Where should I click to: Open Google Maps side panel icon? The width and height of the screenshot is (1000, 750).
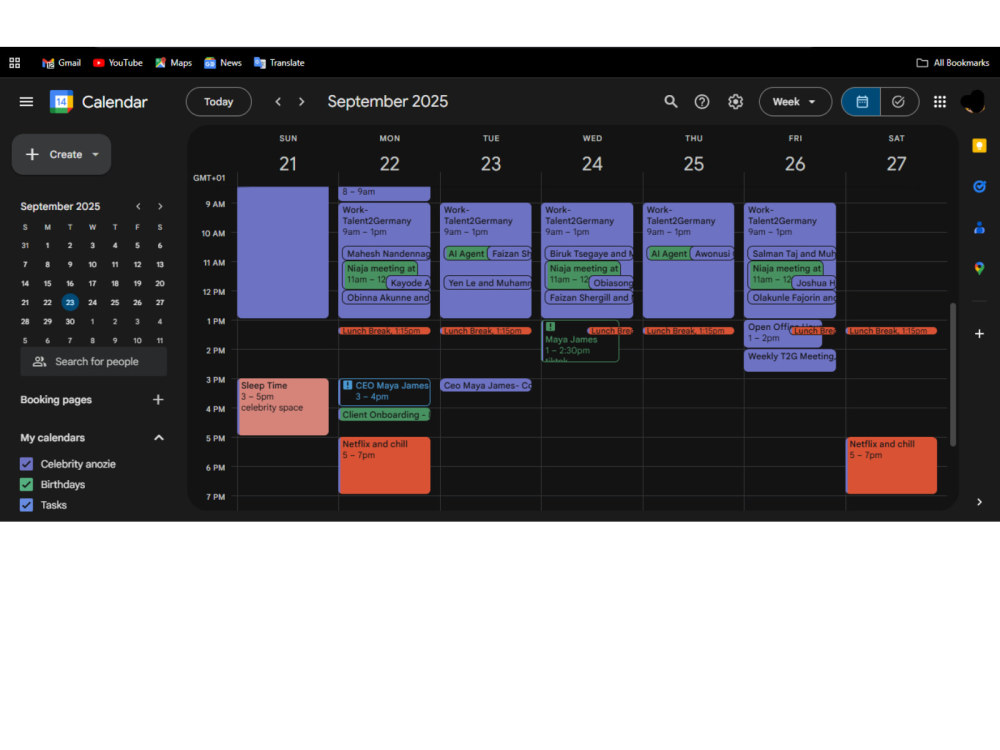coord(979,268)
